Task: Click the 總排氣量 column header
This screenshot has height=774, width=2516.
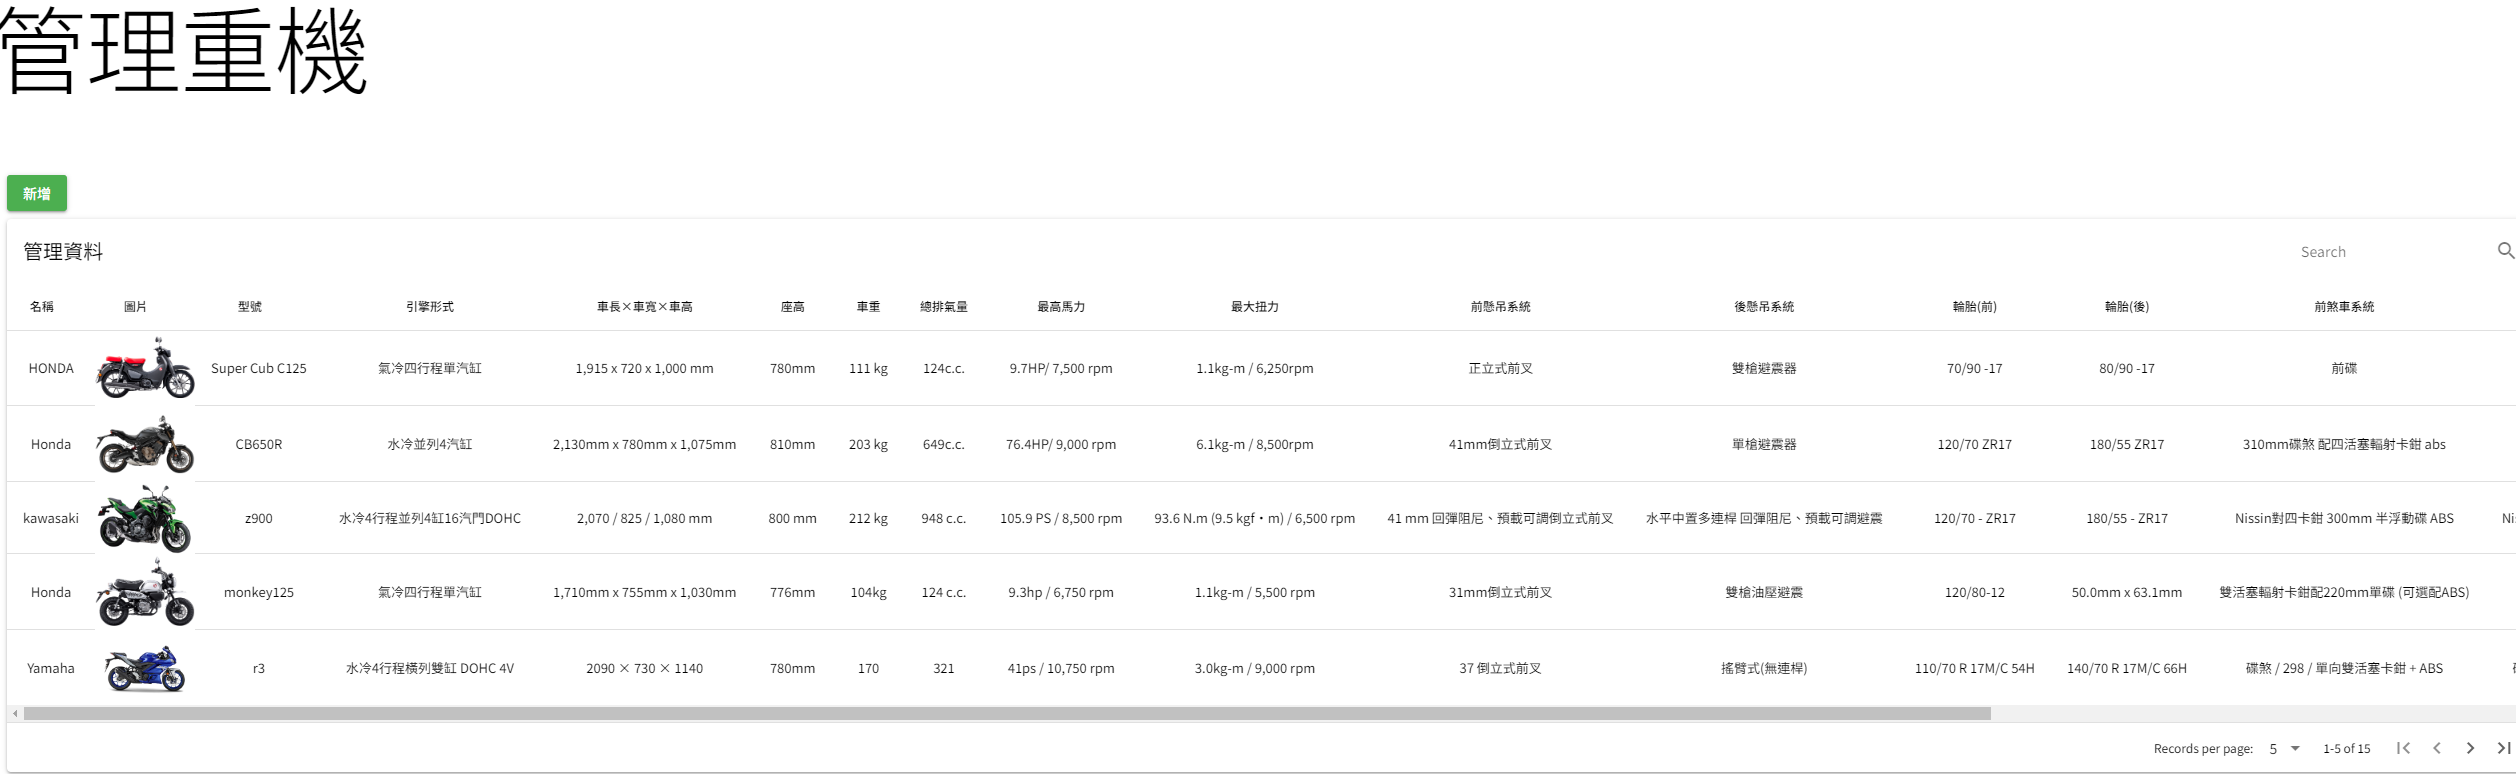Action: pos(943,307)
